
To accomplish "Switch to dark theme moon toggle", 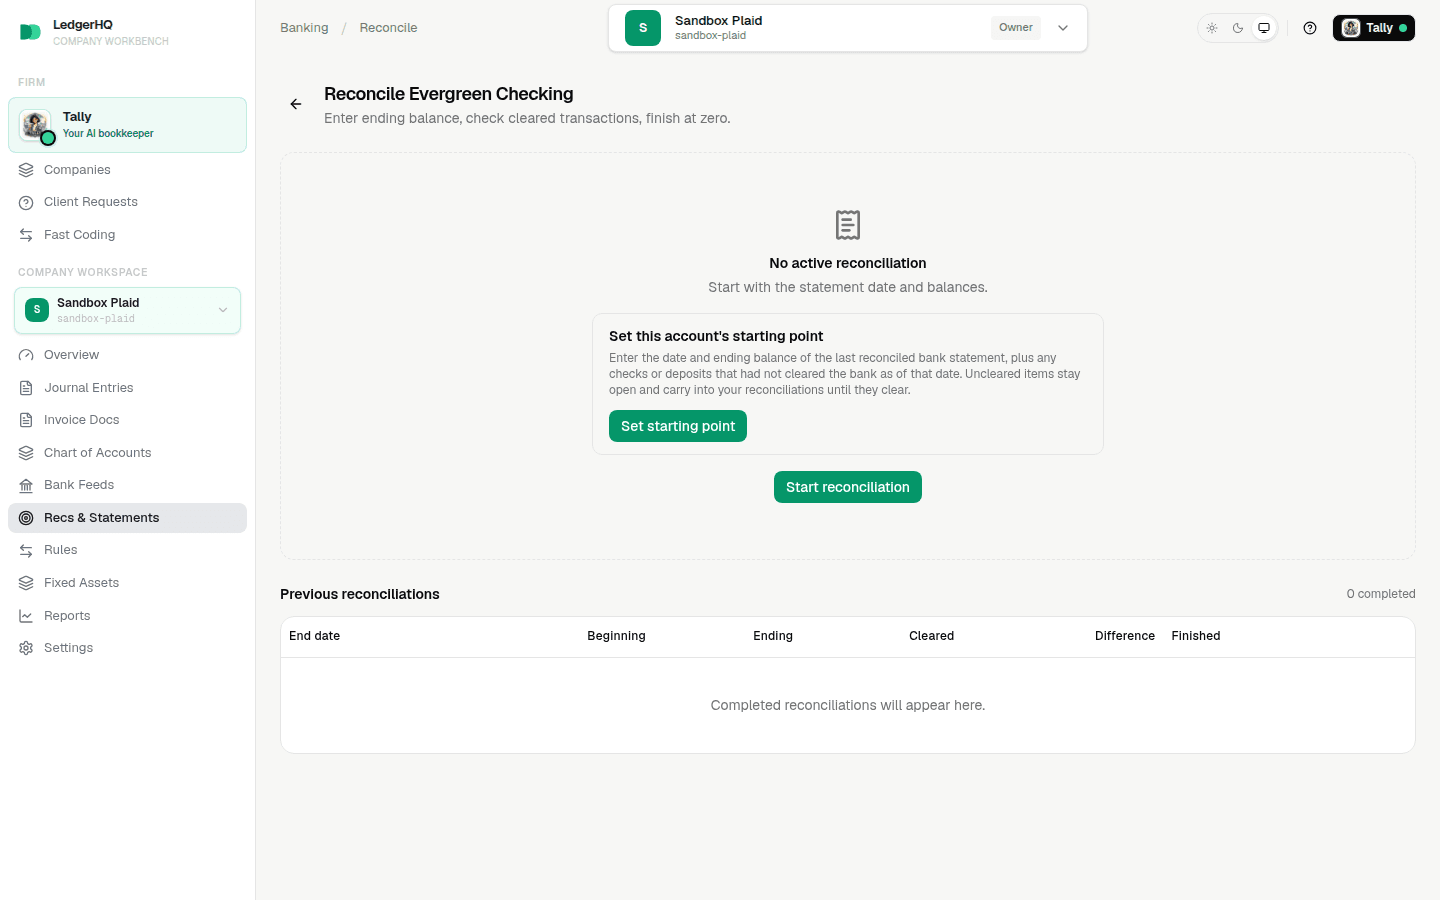I will [1238, 28].
